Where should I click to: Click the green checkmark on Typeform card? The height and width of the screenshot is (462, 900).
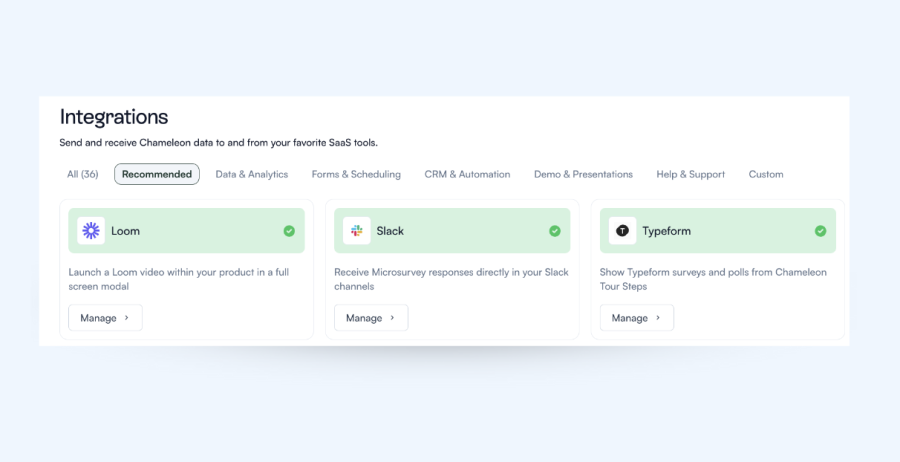(820, 231)
